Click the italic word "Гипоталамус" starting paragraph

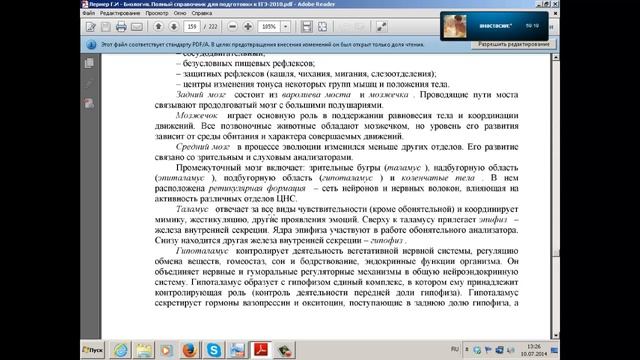(202, 251)
